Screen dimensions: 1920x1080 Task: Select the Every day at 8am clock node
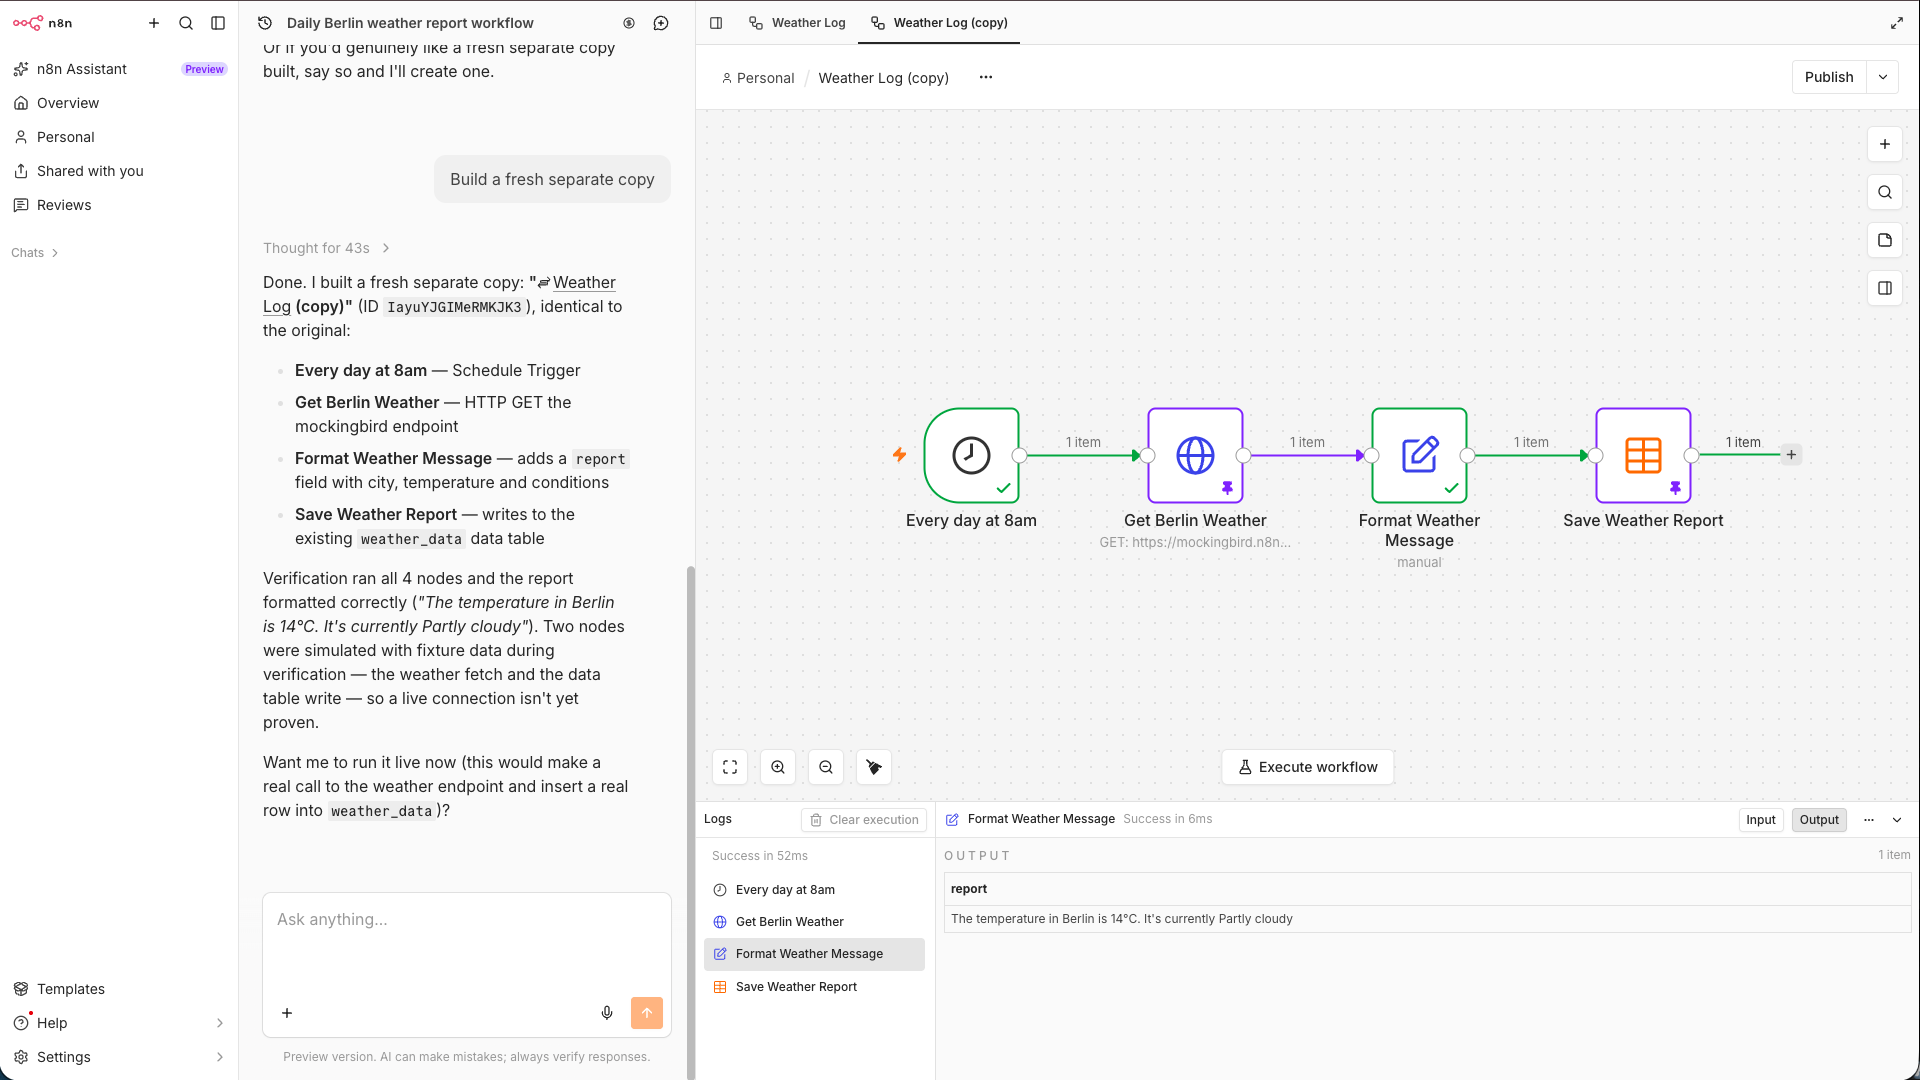tap(971, 455)
